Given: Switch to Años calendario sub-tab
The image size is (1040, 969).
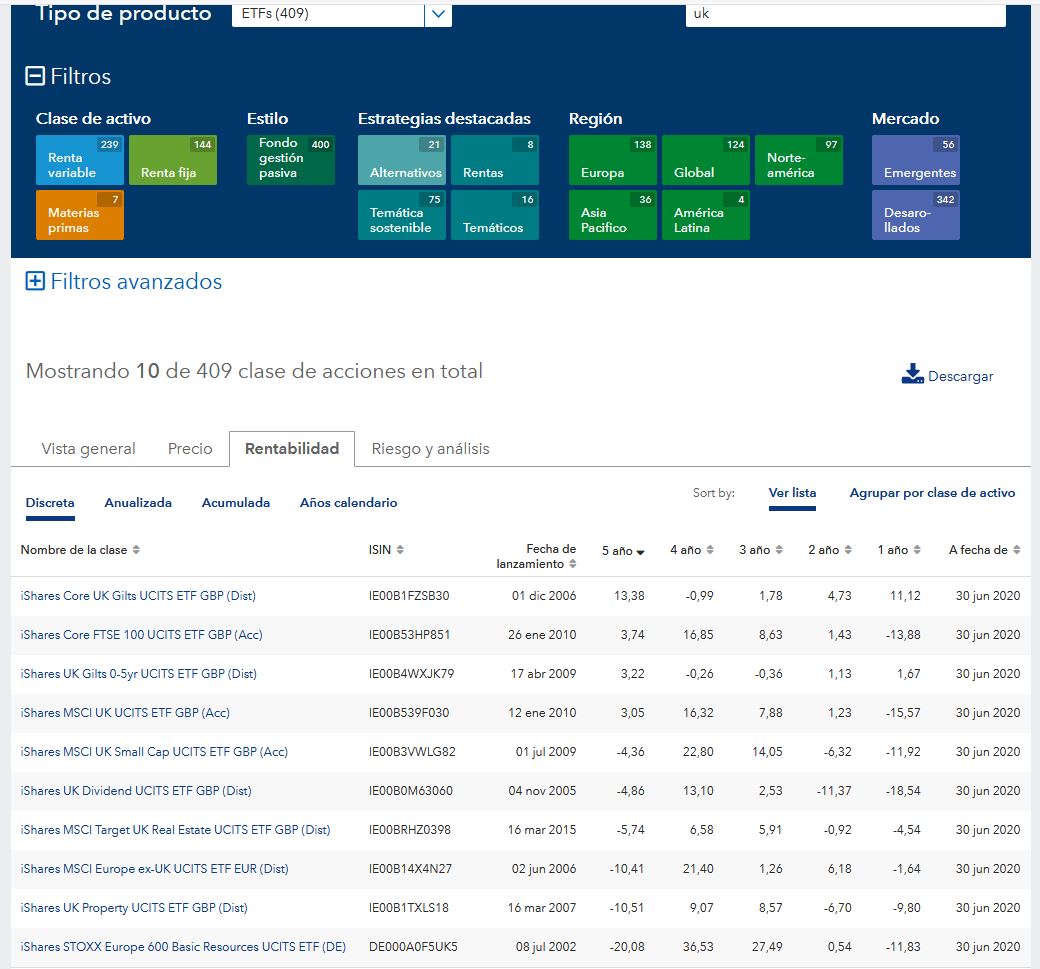Looking at the screenshot, I should (x=348, y=503).
